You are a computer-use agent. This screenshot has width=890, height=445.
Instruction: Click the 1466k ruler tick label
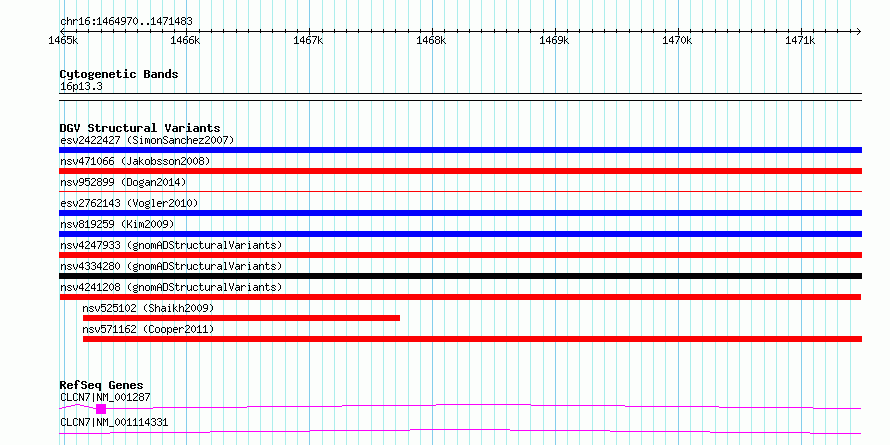(x=186, y=41)
